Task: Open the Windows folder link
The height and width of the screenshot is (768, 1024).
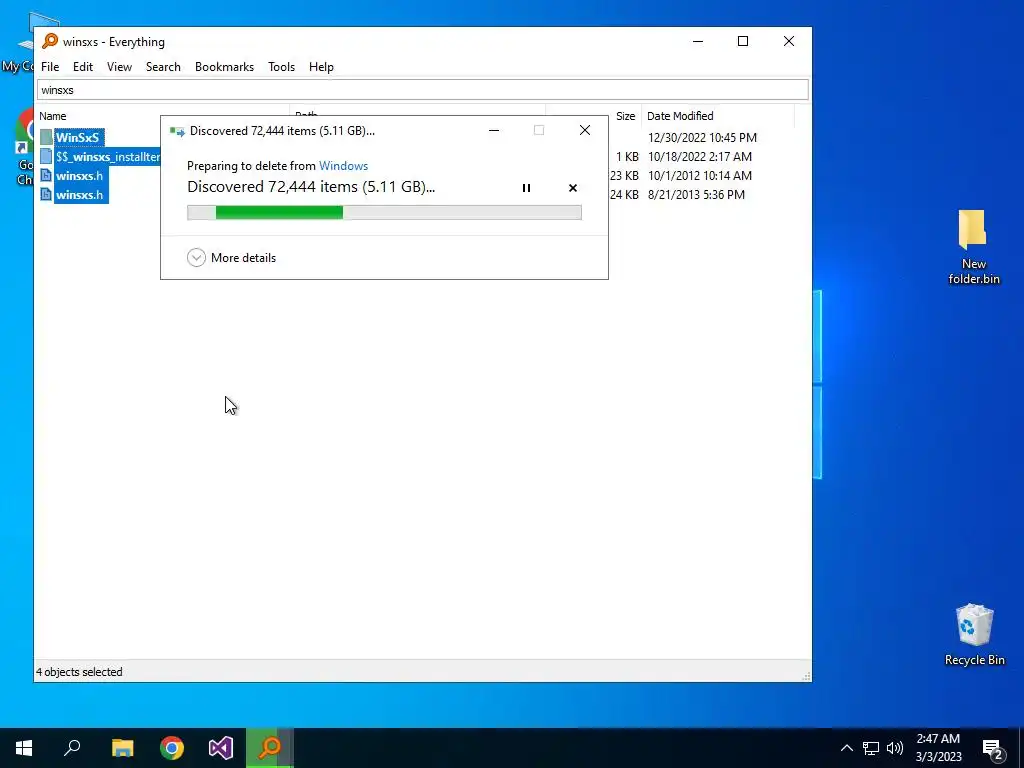Action: click(x=344, y=166)
